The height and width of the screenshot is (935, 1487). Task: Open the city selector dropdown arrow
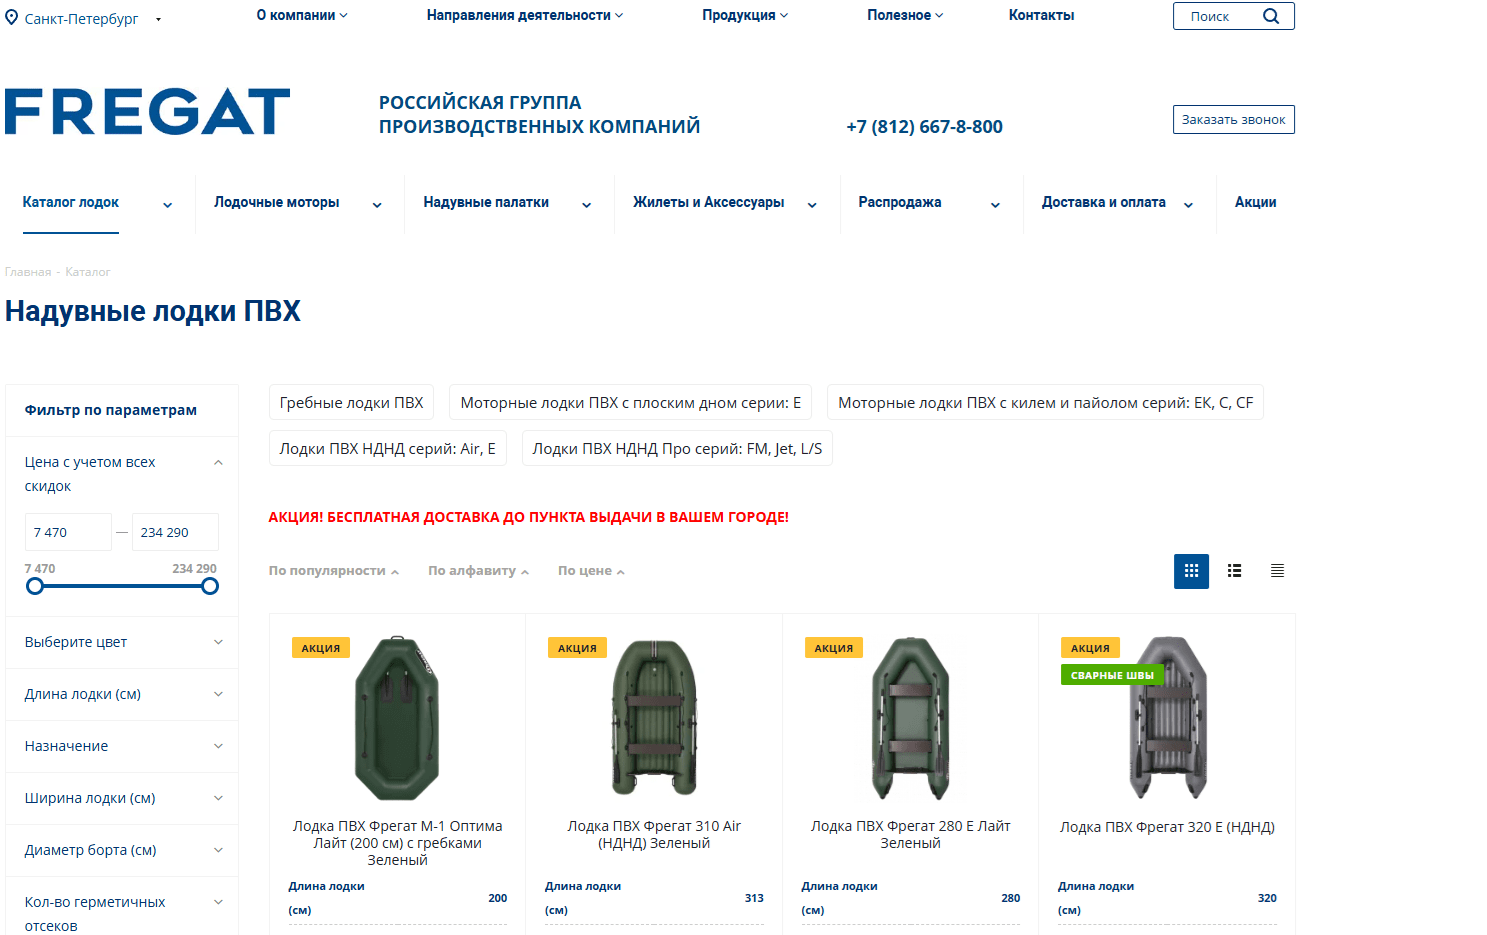[x=158, y=19]
